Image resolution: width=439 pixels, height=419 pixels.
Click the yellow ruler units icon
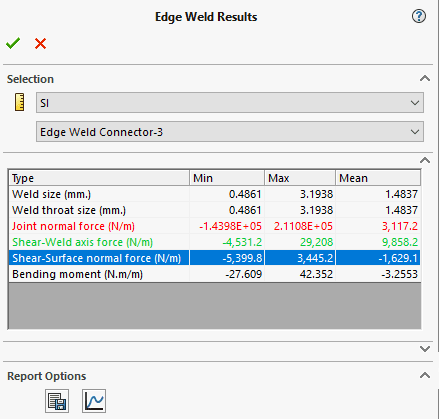coord(20,102)
